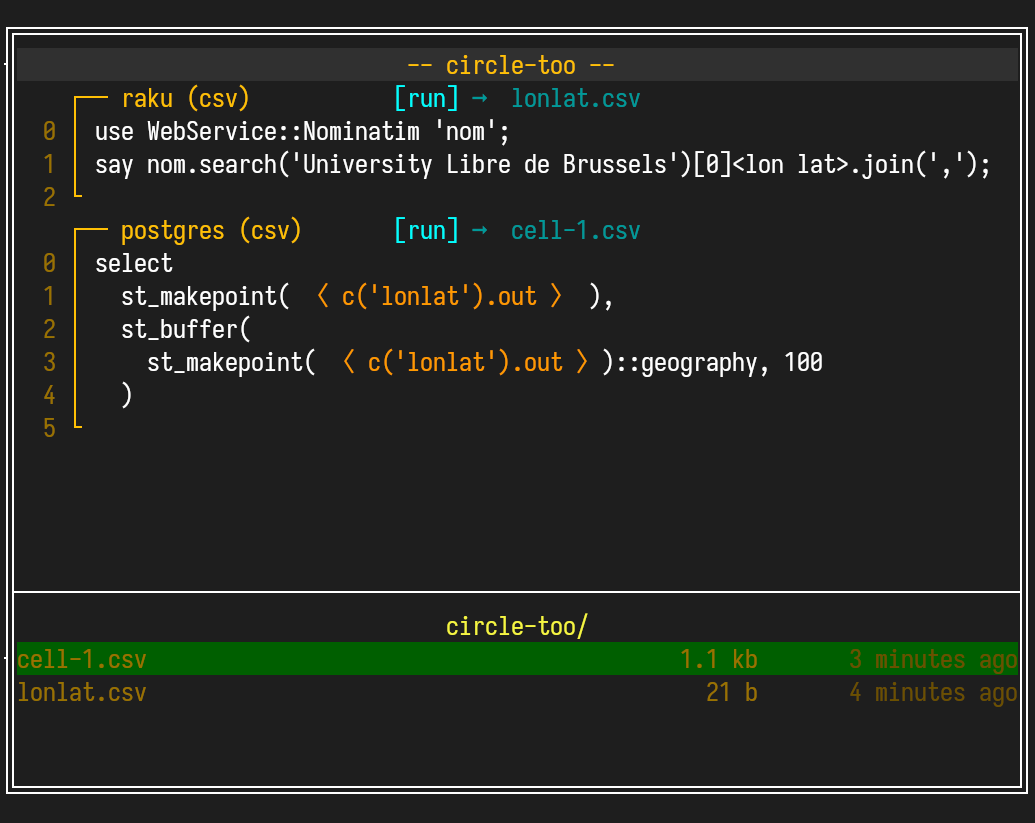Click line number 2 in raku gutter
Viewport: 1035px width, 823px height.
49,198
